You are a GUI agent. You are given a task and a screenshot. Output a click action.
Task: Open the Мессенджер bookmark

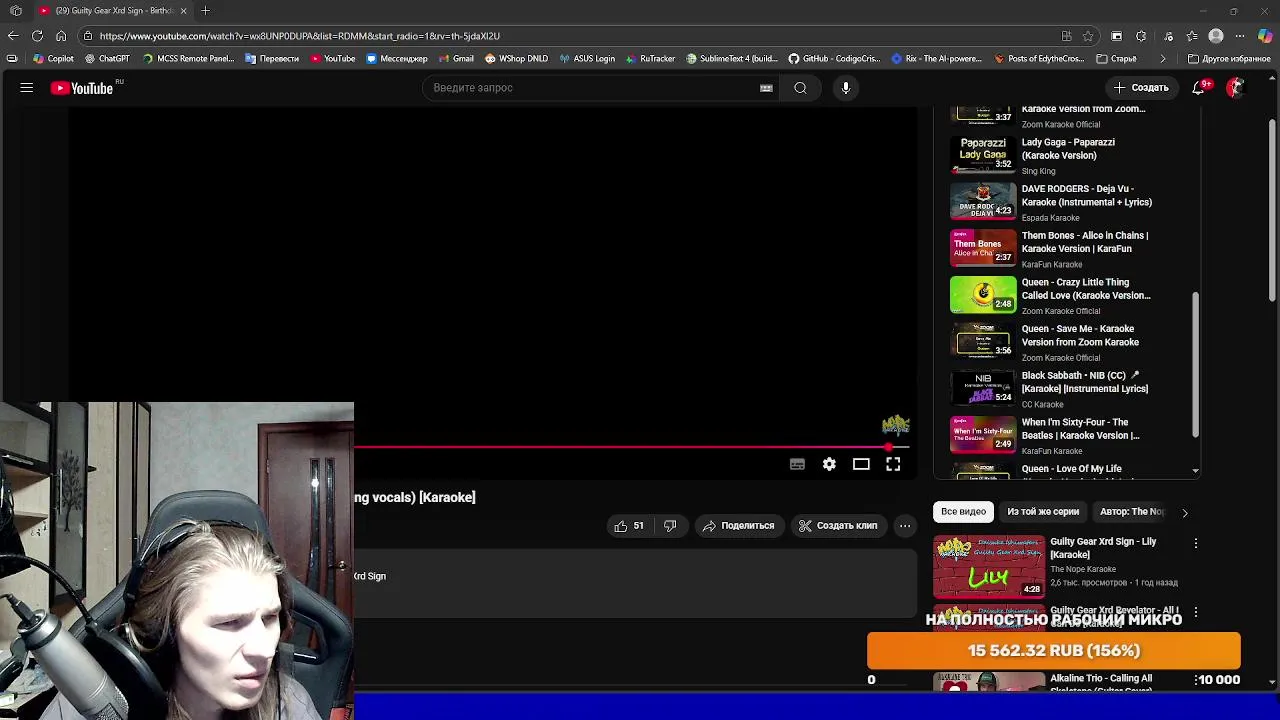[397, 59]
